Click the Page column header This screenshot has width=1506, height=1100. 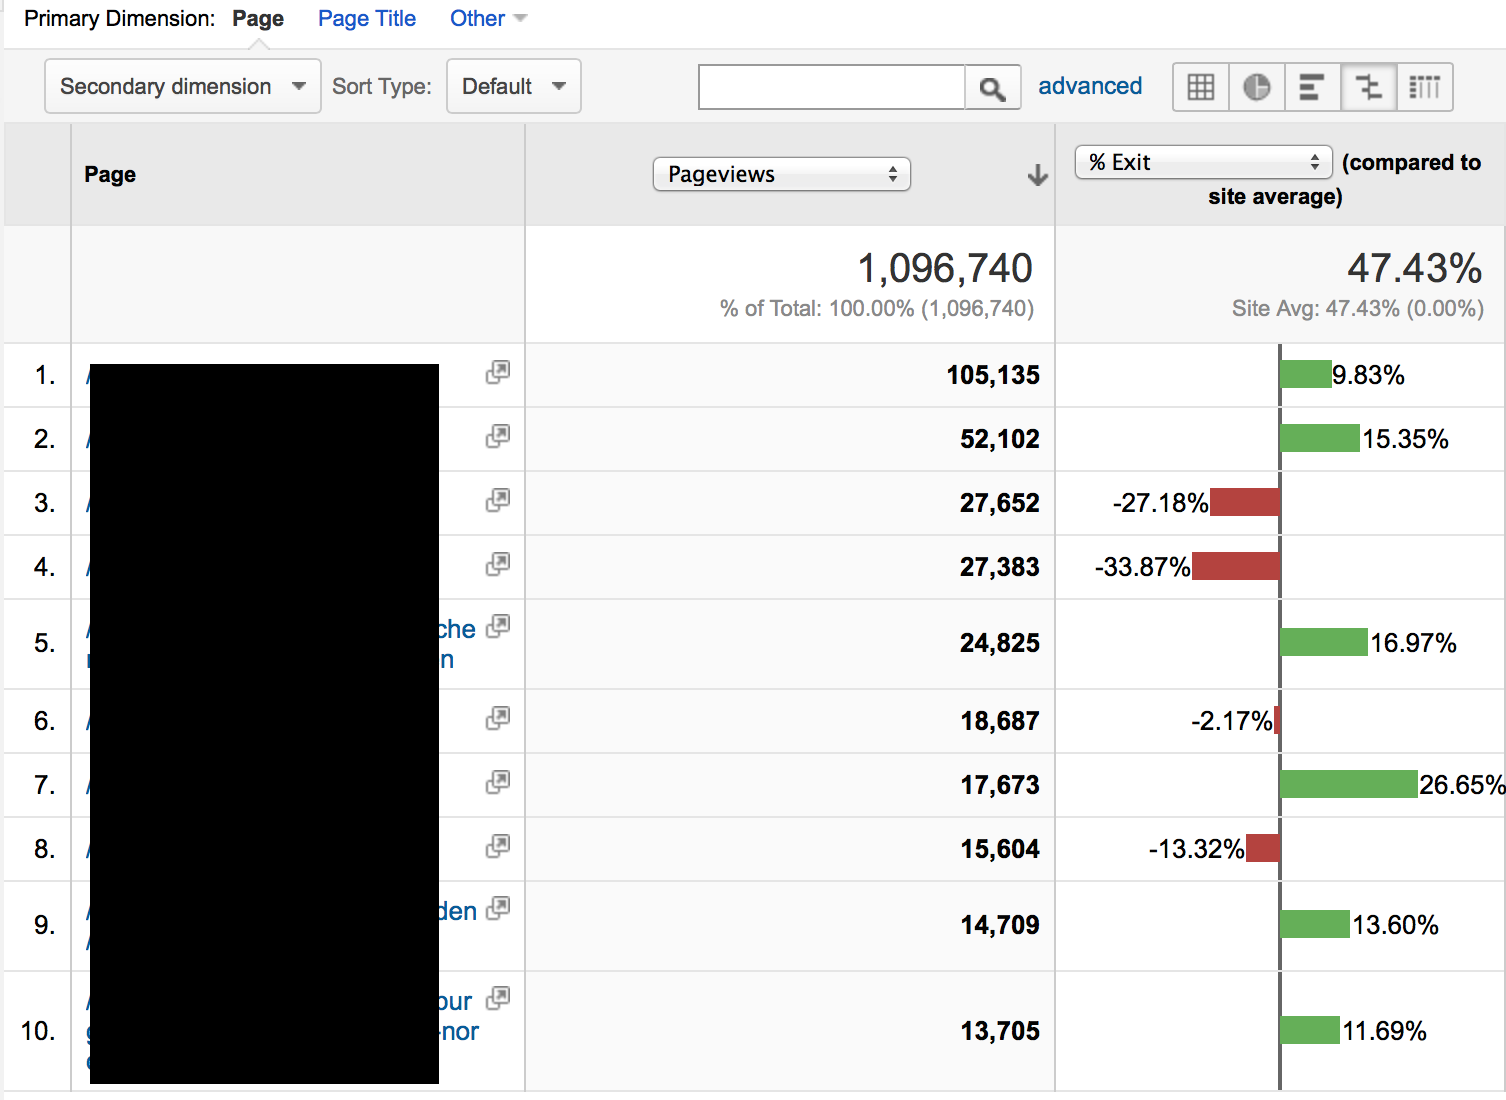tap(110, 174)
